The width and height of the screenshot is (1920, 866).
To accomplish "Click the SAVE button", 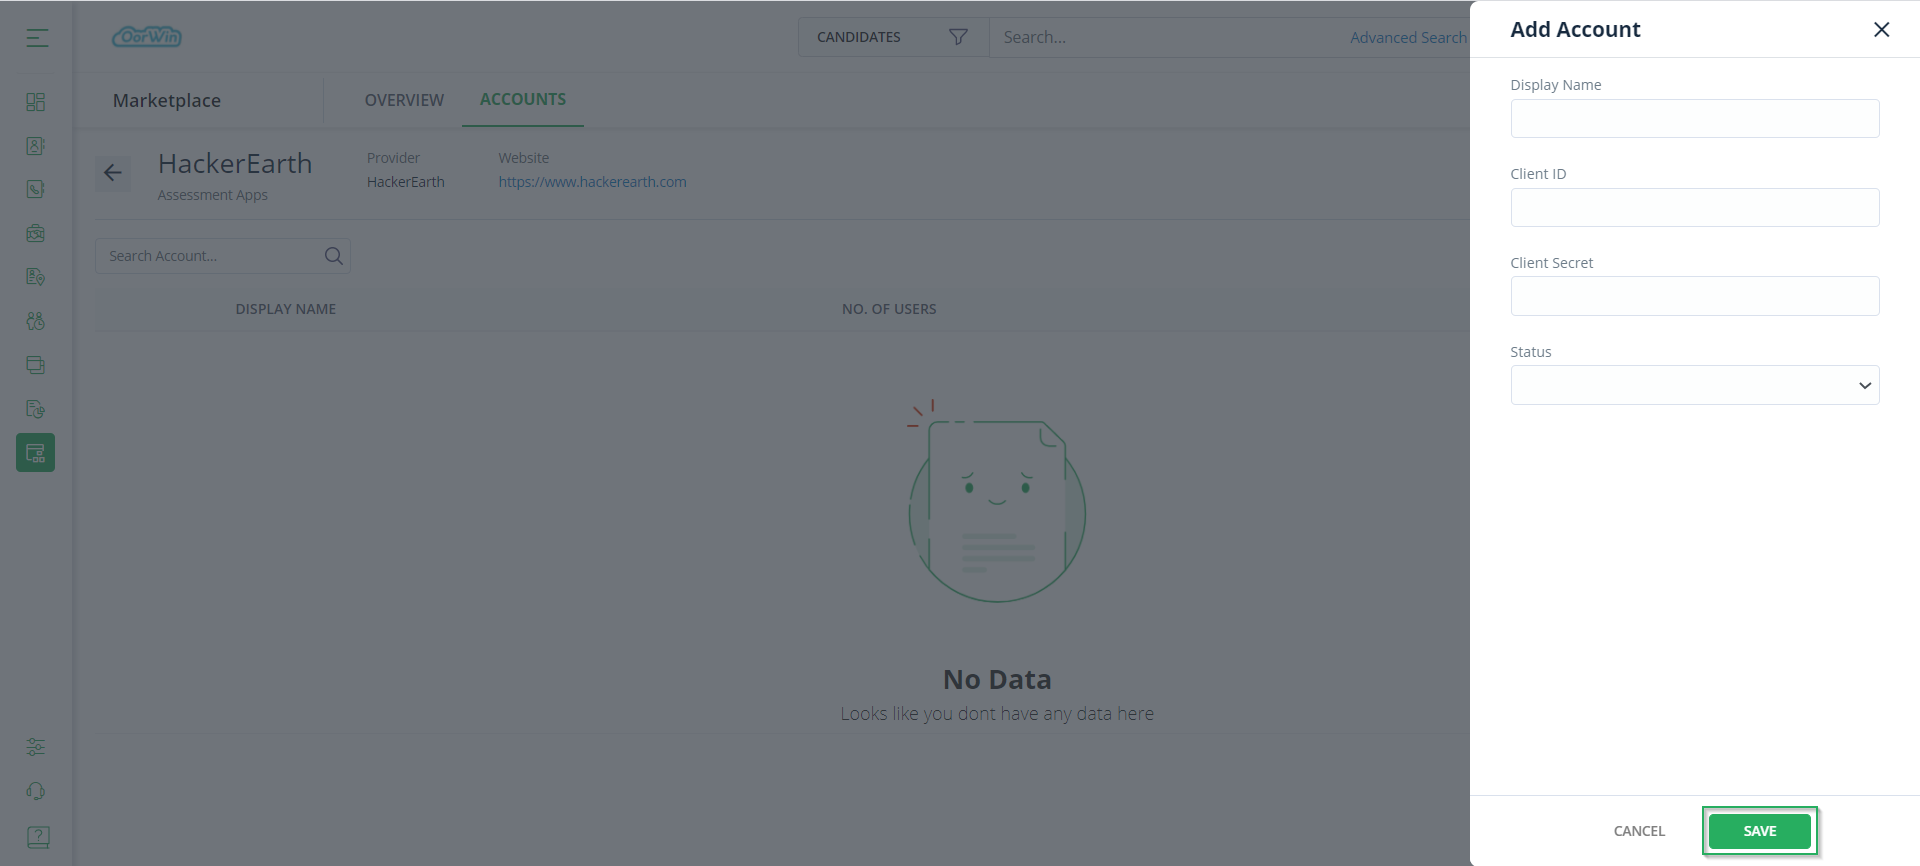I will tap(1759, 831).
